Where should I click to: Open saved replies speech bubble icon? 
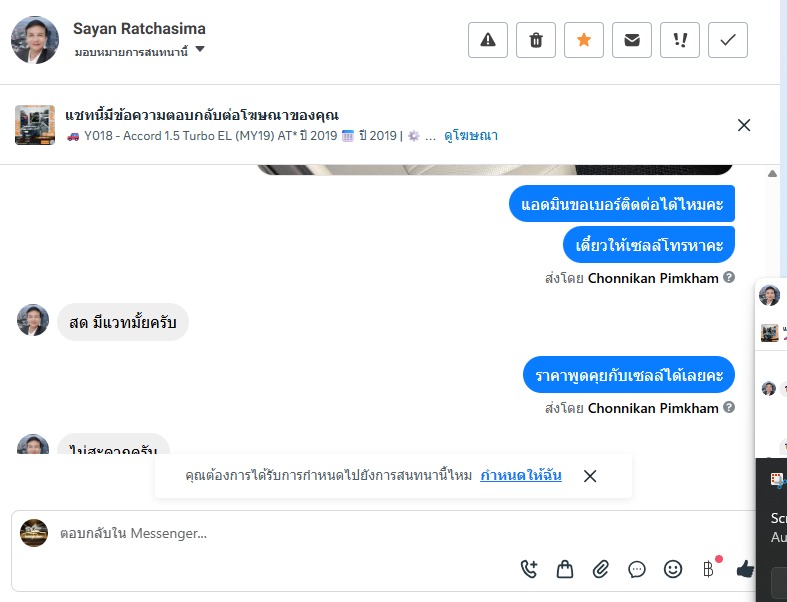pyautogui.click(x=637, y=569)
